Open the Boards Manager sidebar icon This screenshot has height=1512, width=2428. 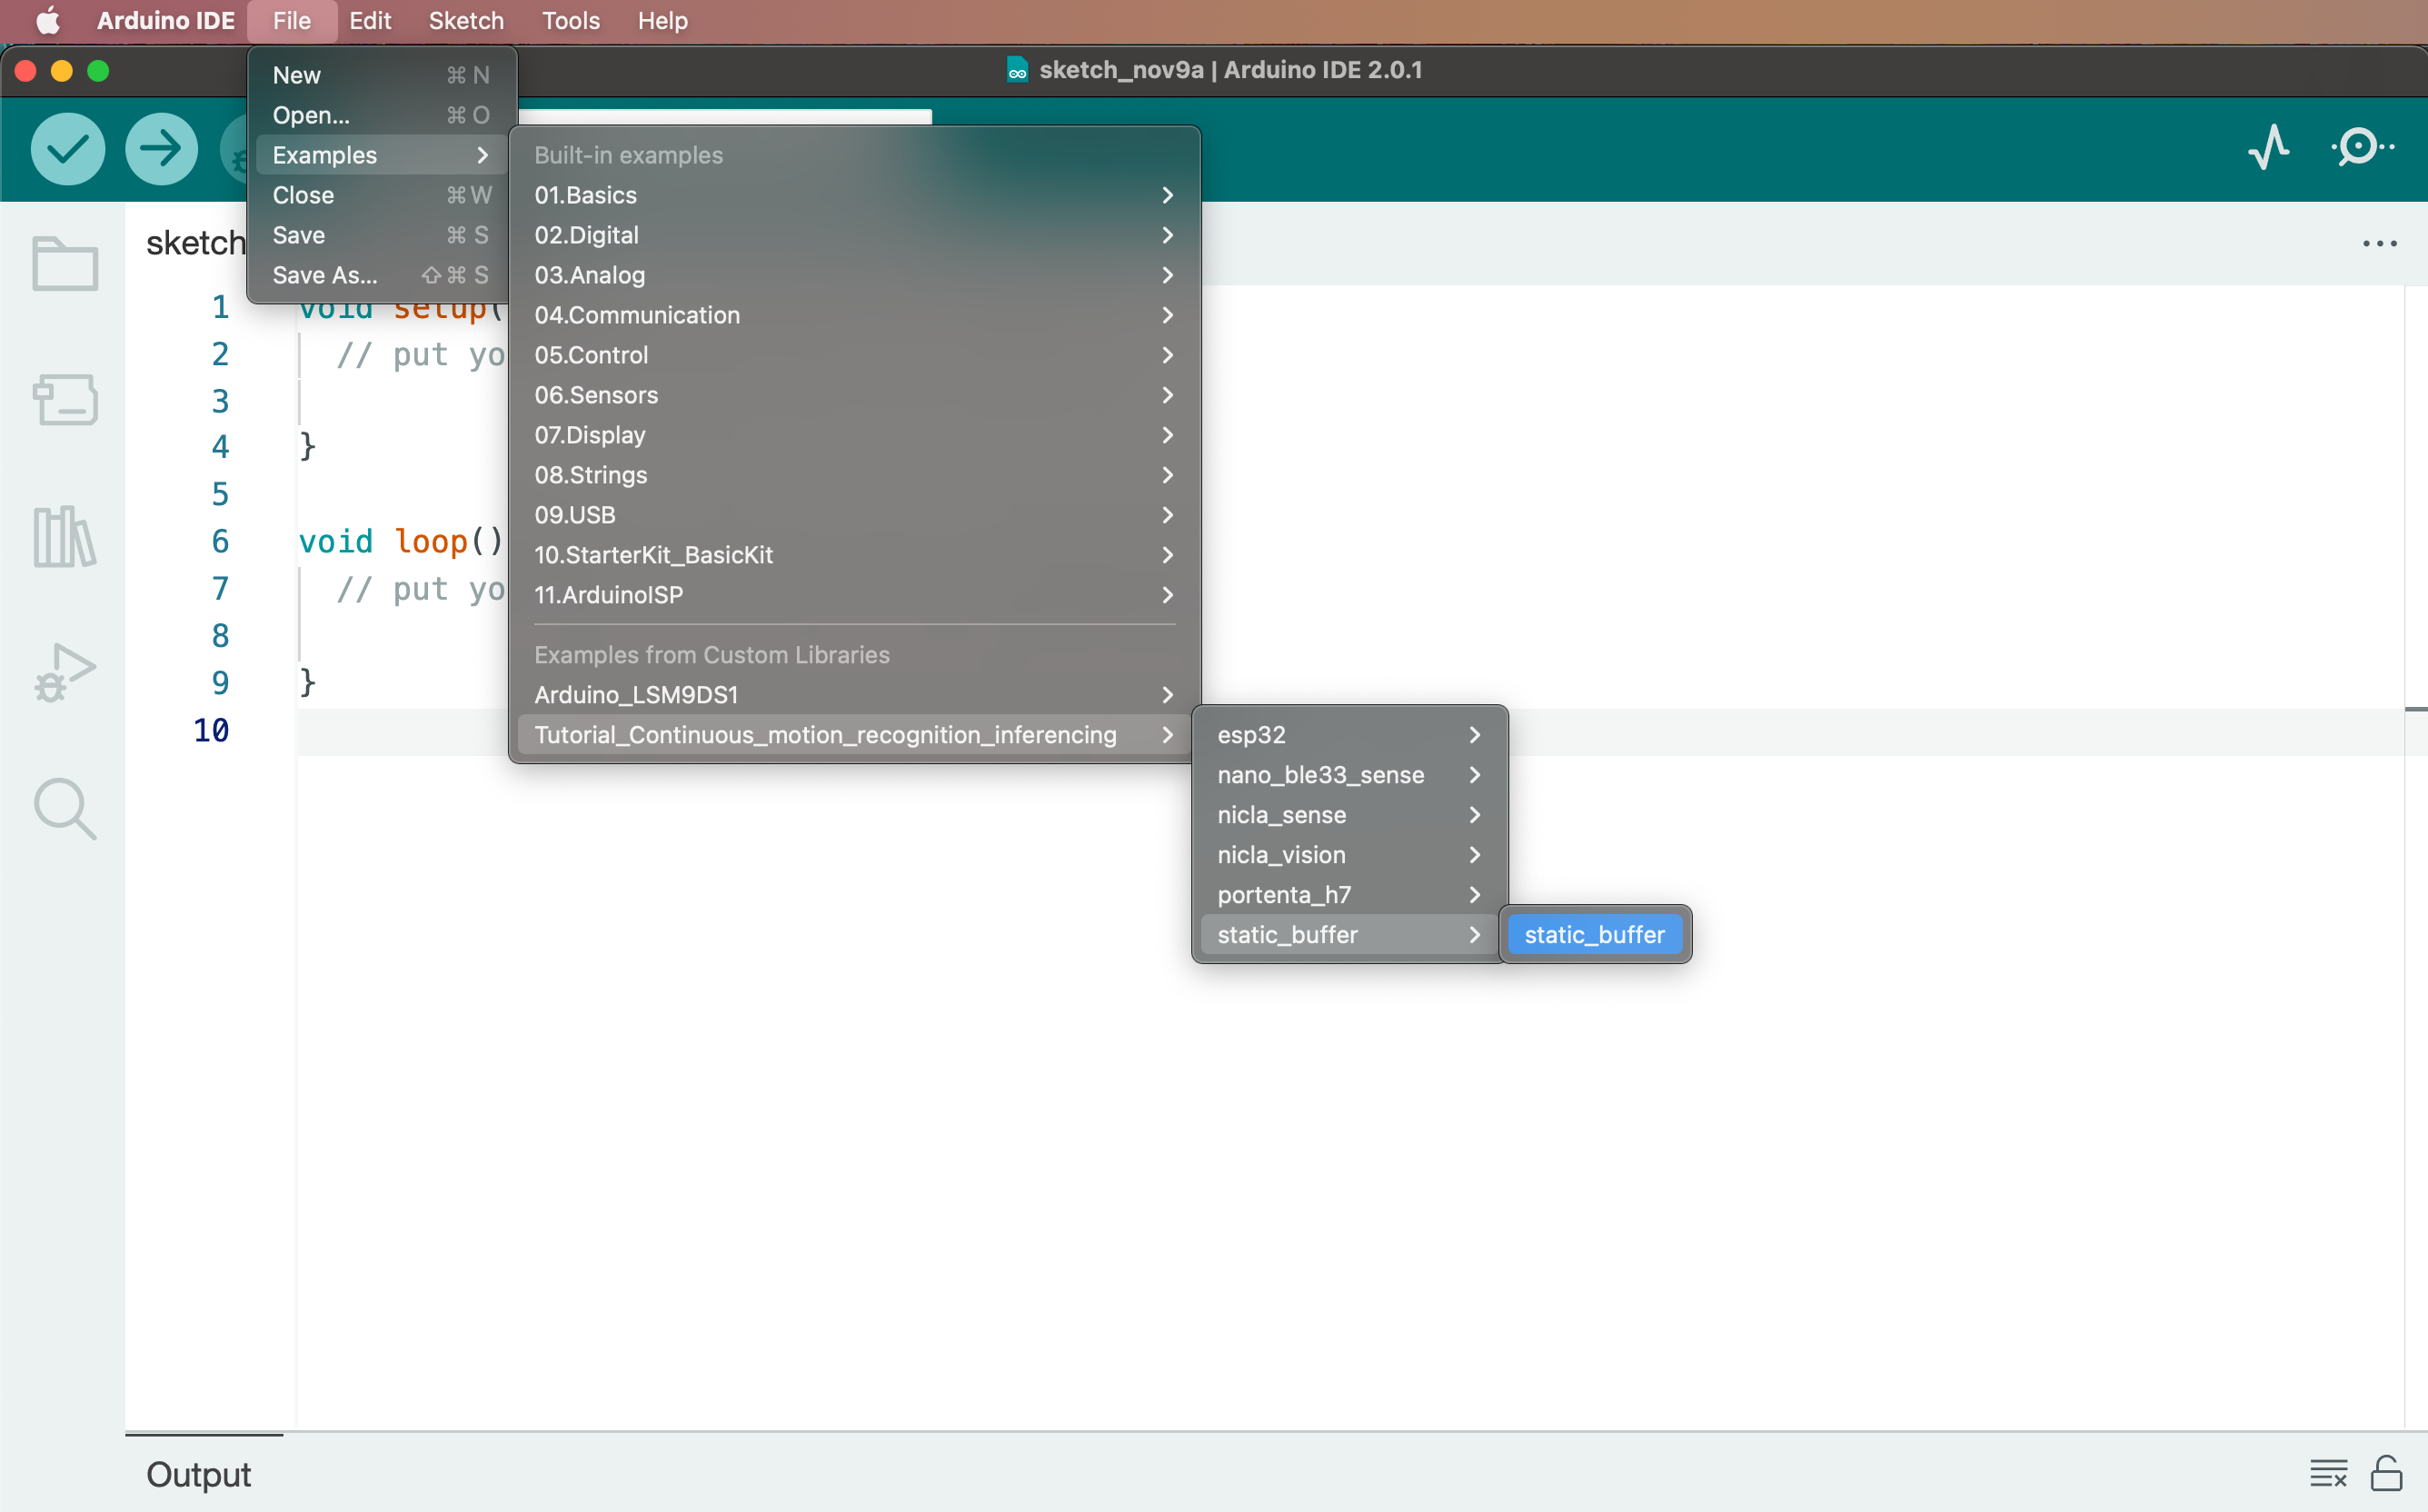[65, 400]
